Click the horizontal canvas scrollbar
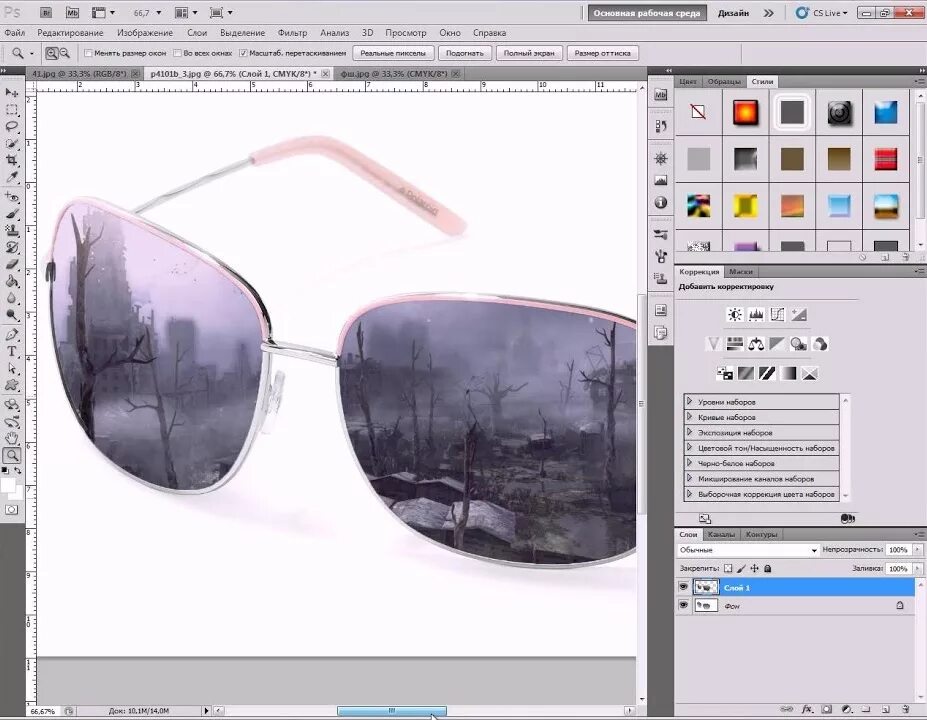 [391, 711]
